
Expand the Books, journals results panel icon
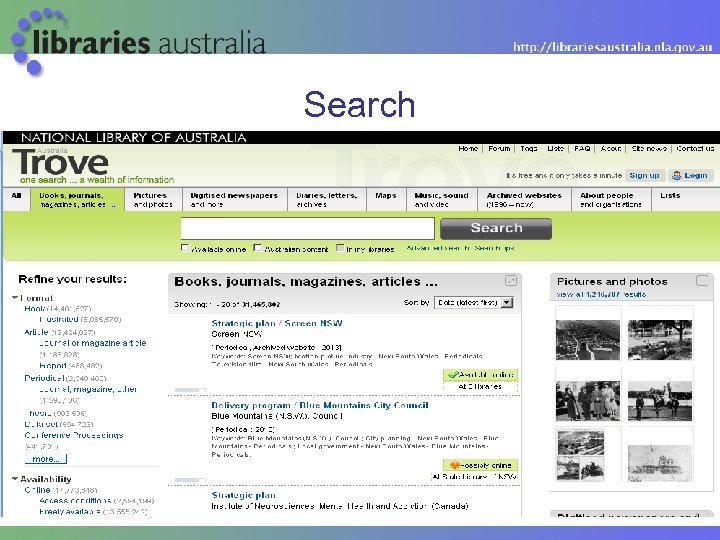tap(511, 281)
